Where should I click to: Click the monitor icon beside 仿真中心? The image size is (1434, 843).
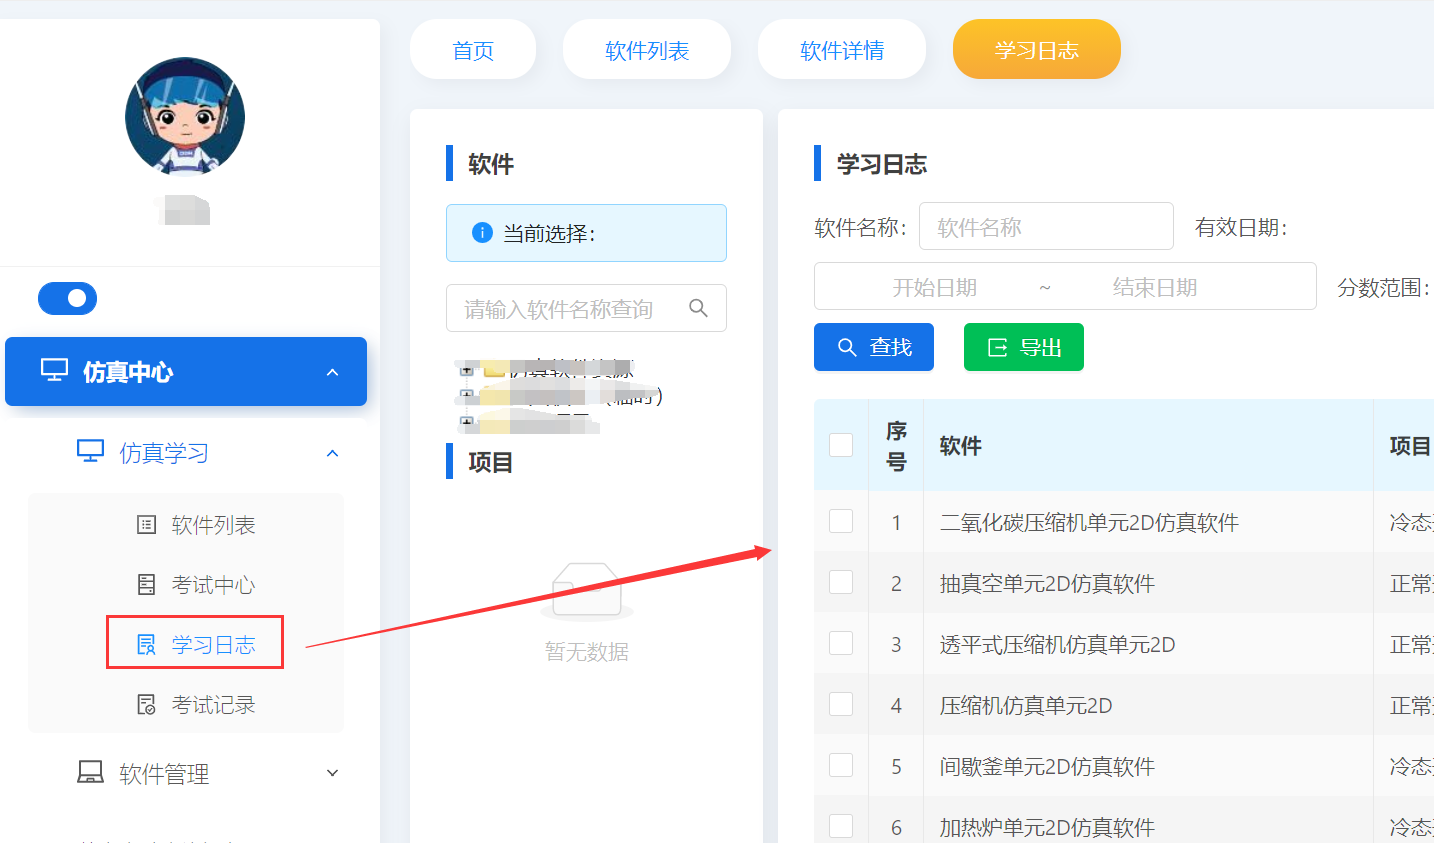click(x=54, y=371)
